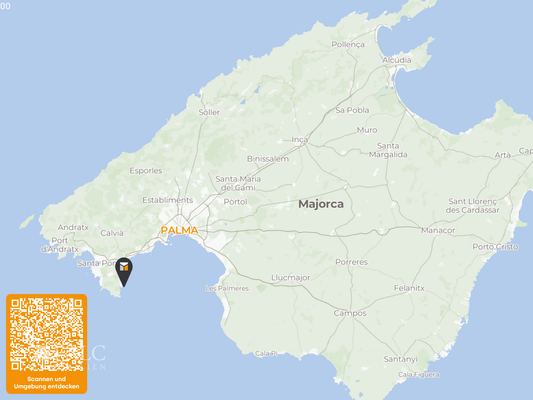Select the Esporles label

(x=146, y=171)
